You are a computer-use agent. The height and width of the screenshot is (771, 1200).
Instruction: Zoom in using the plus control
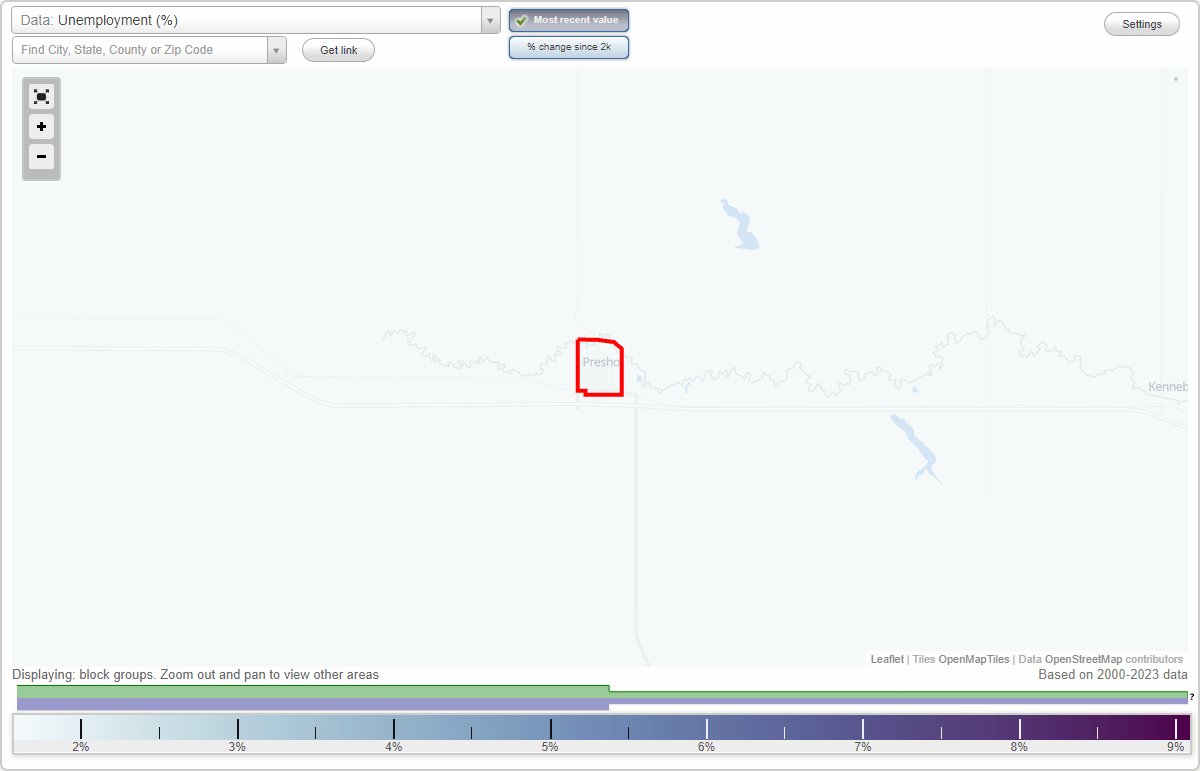pyautogui.click(x=41, y=127)
